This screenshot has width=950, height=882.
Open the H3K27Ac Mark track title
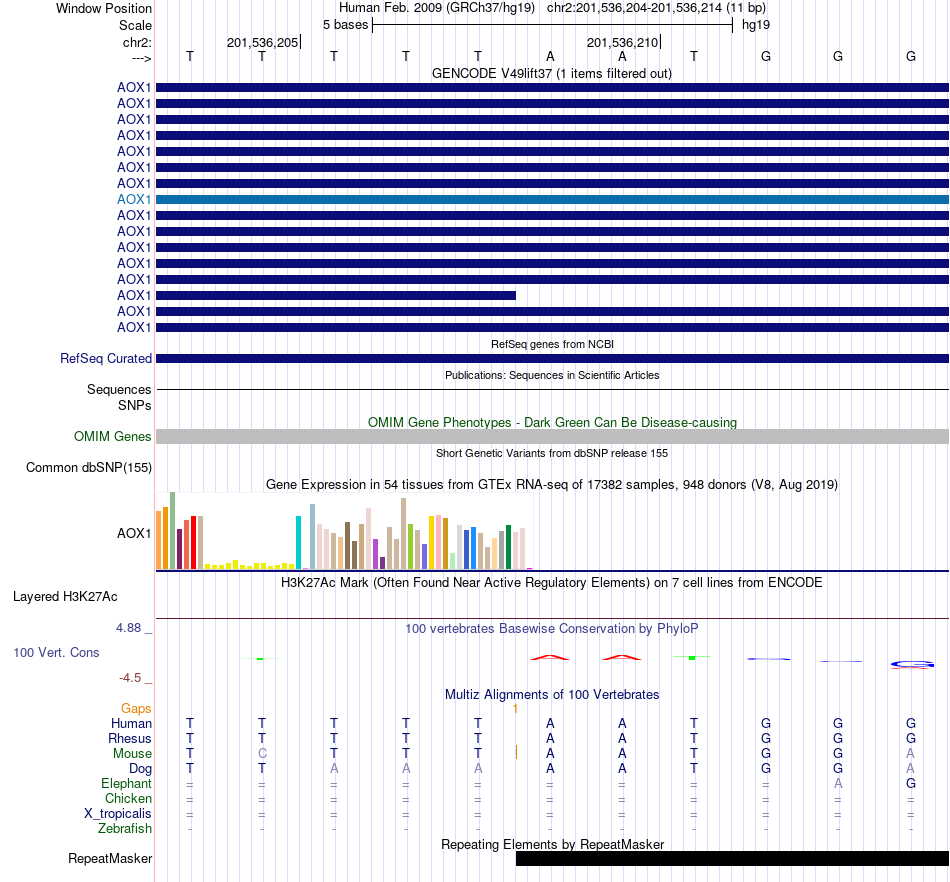[x=552, y=583]
